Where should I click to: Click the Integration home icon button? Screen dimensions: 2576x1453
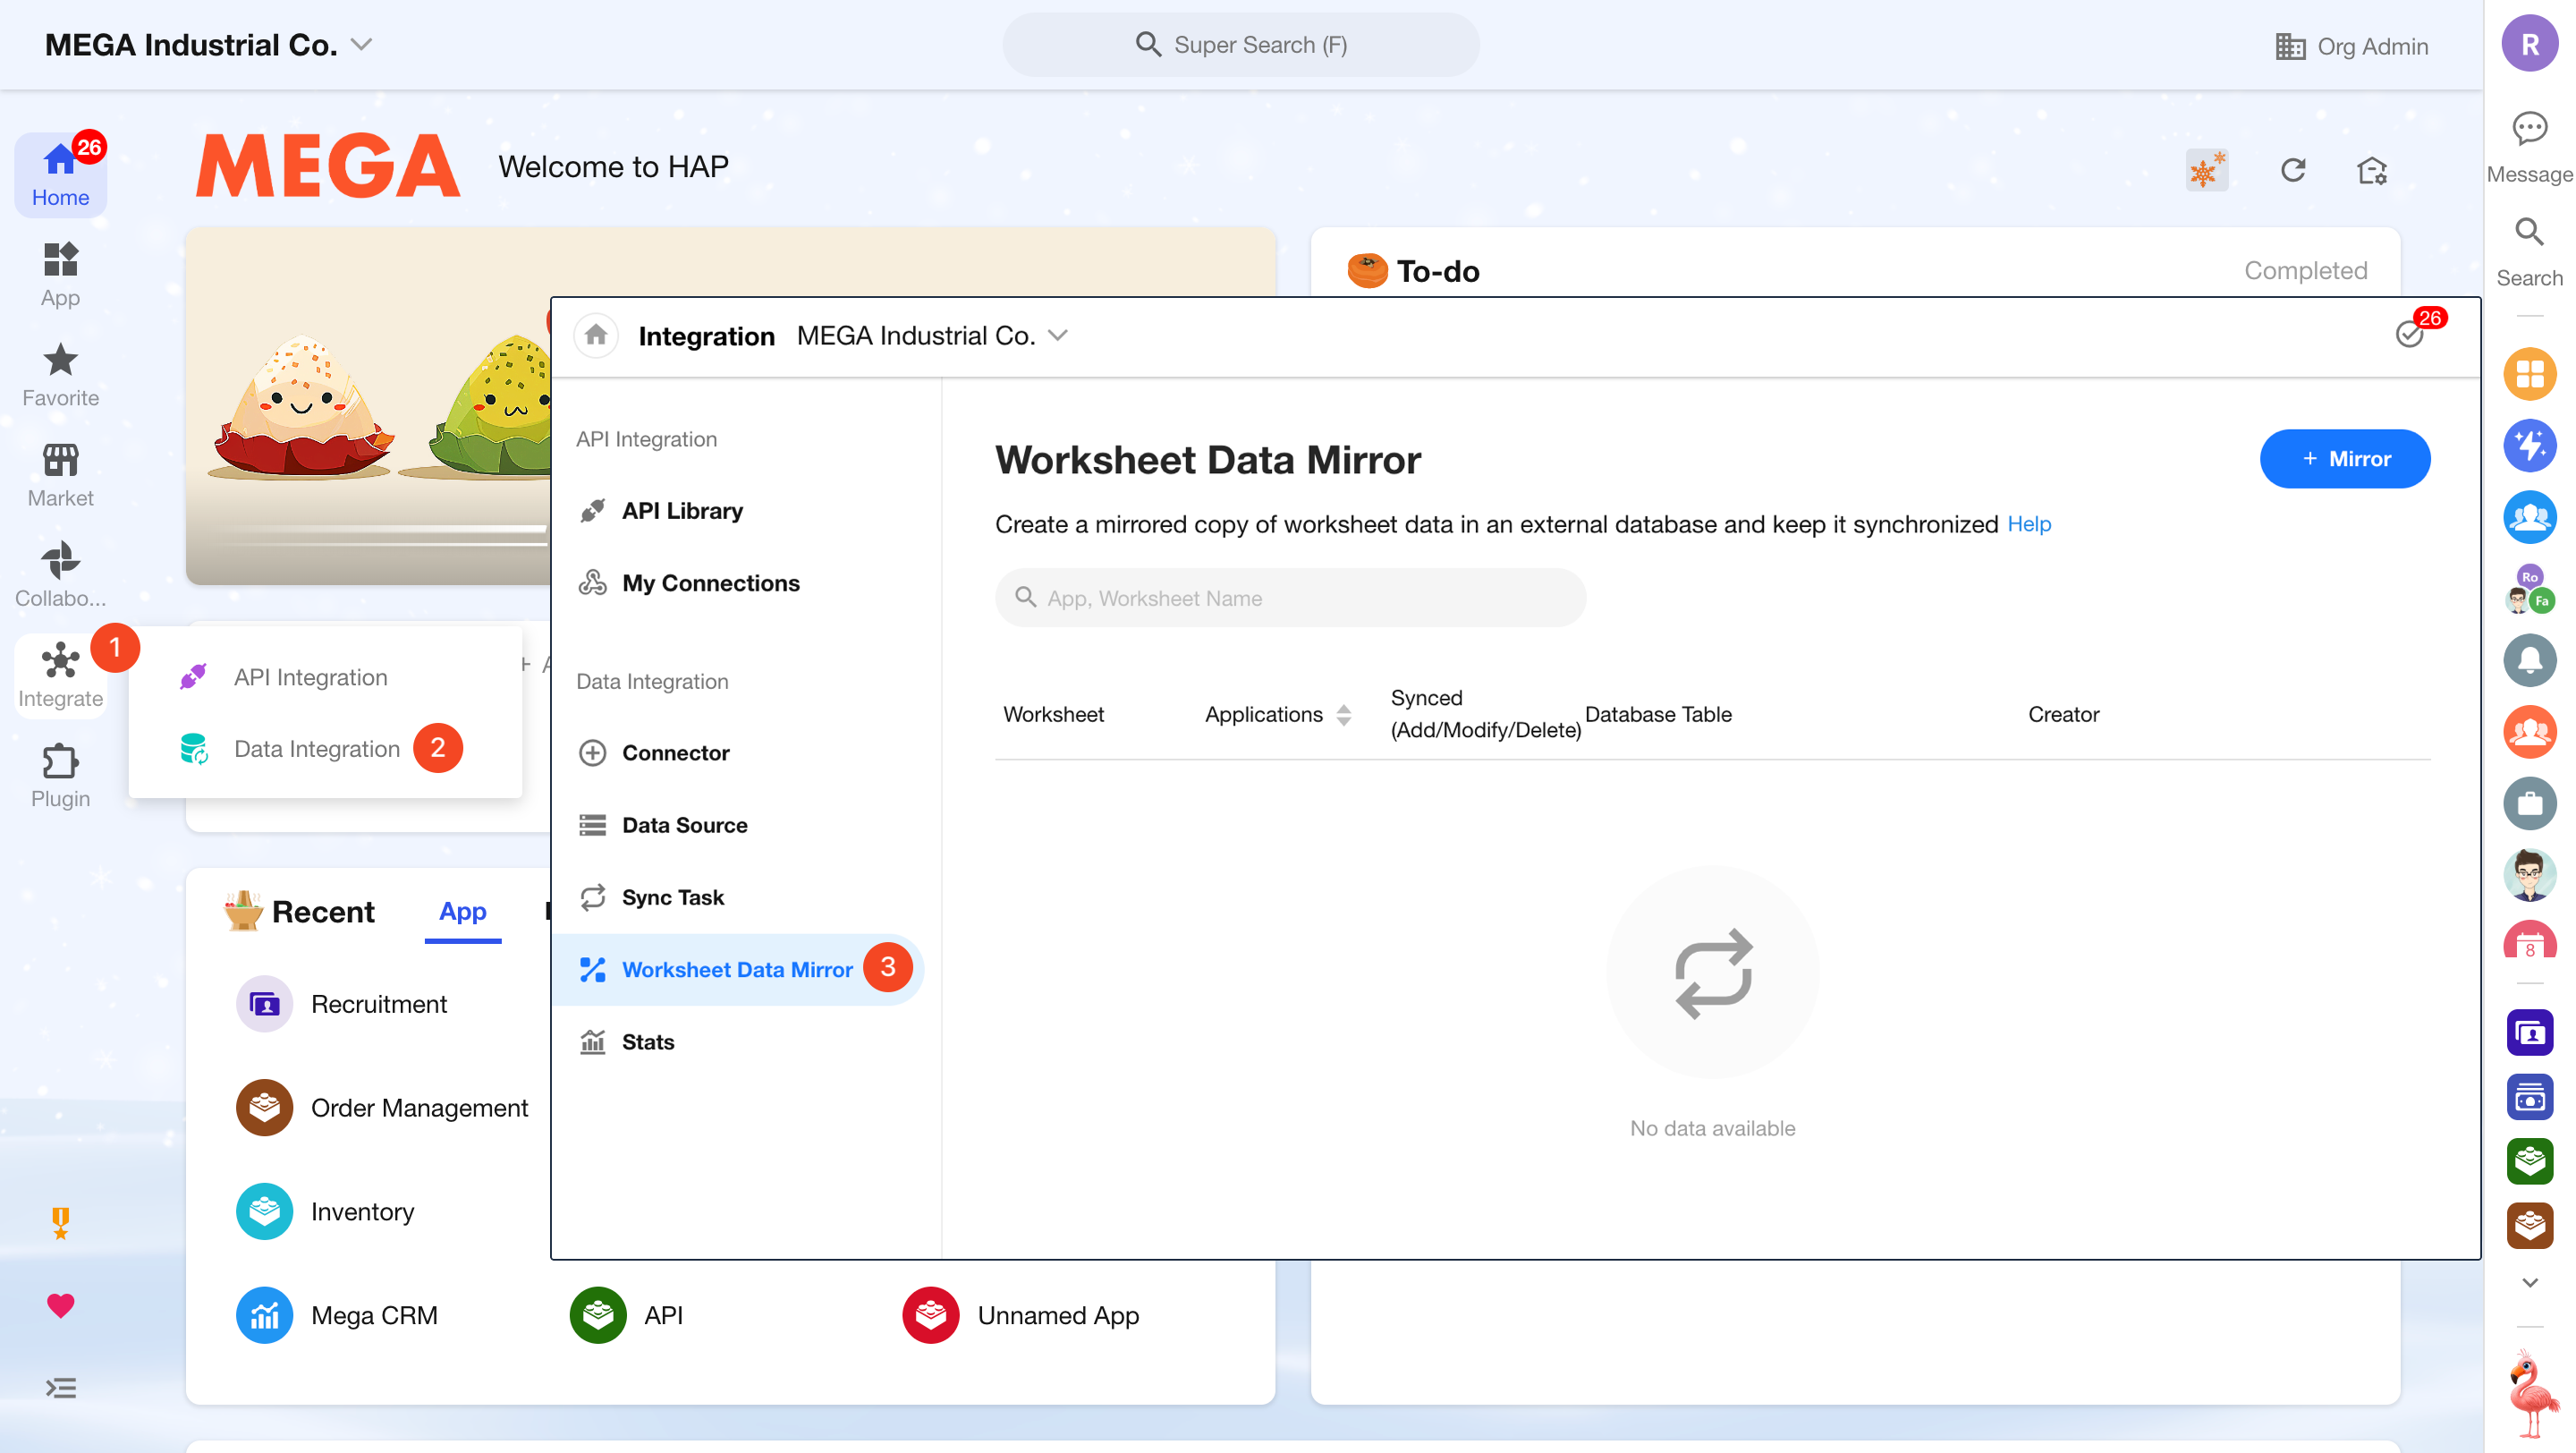(x=596, y=335)
